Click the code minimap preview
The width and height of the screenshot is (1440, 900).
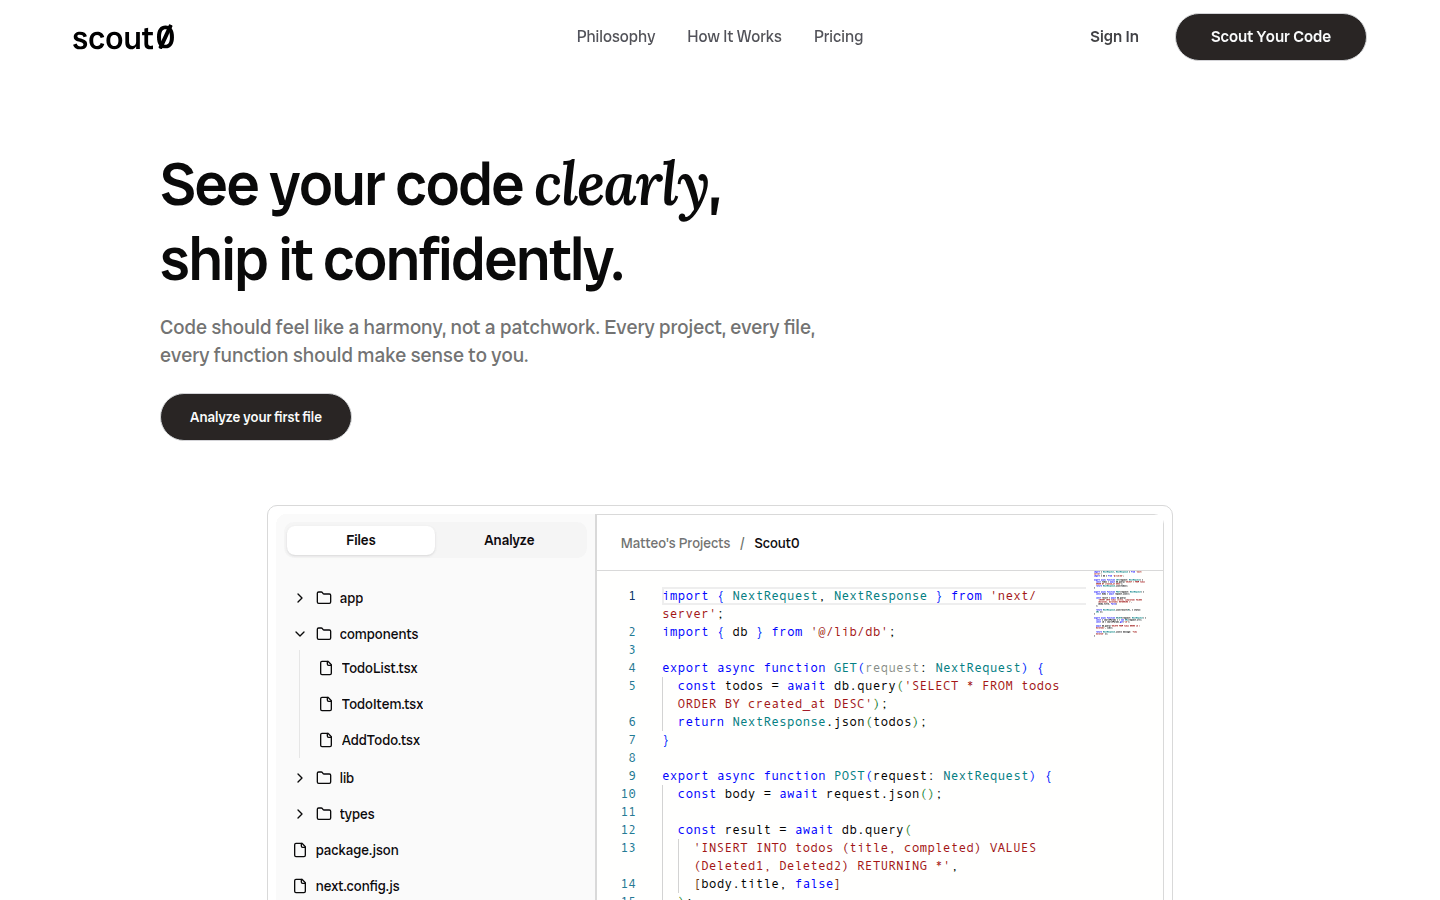pos(1119,603)
